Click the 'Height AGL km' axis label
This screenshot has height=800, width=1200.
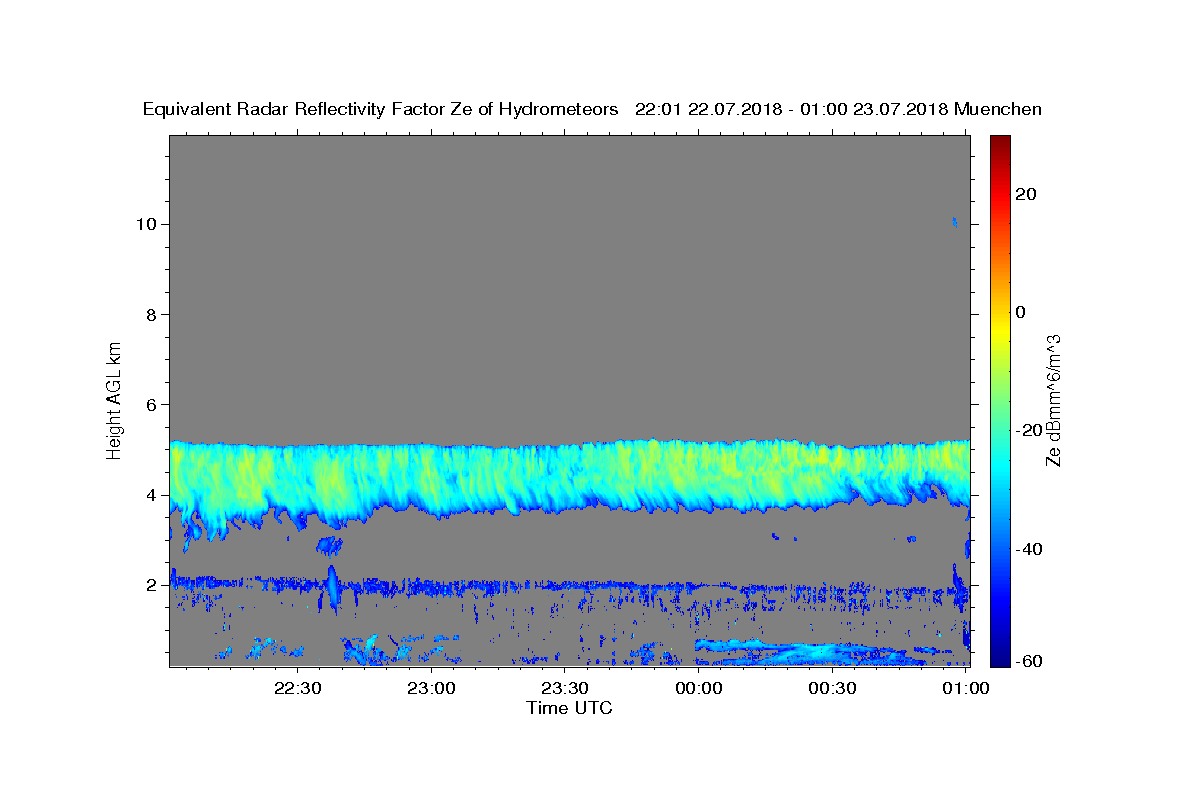(114, 399)
